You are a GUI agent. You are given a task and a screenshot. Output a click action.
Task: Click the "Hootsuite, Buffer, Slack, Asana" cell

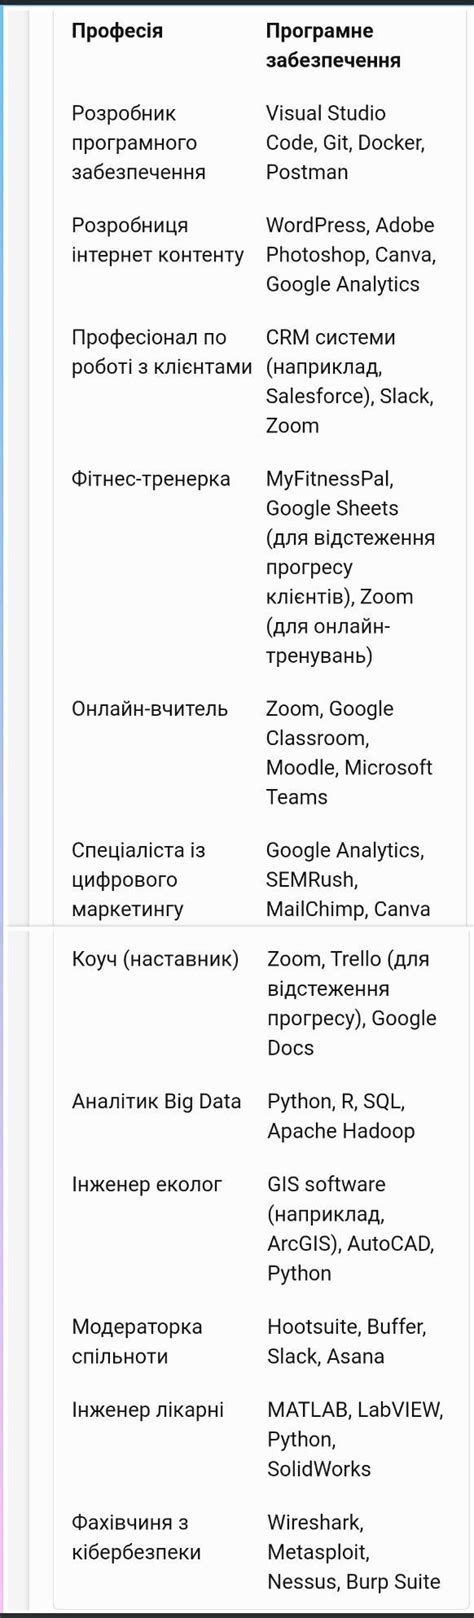347,1342
